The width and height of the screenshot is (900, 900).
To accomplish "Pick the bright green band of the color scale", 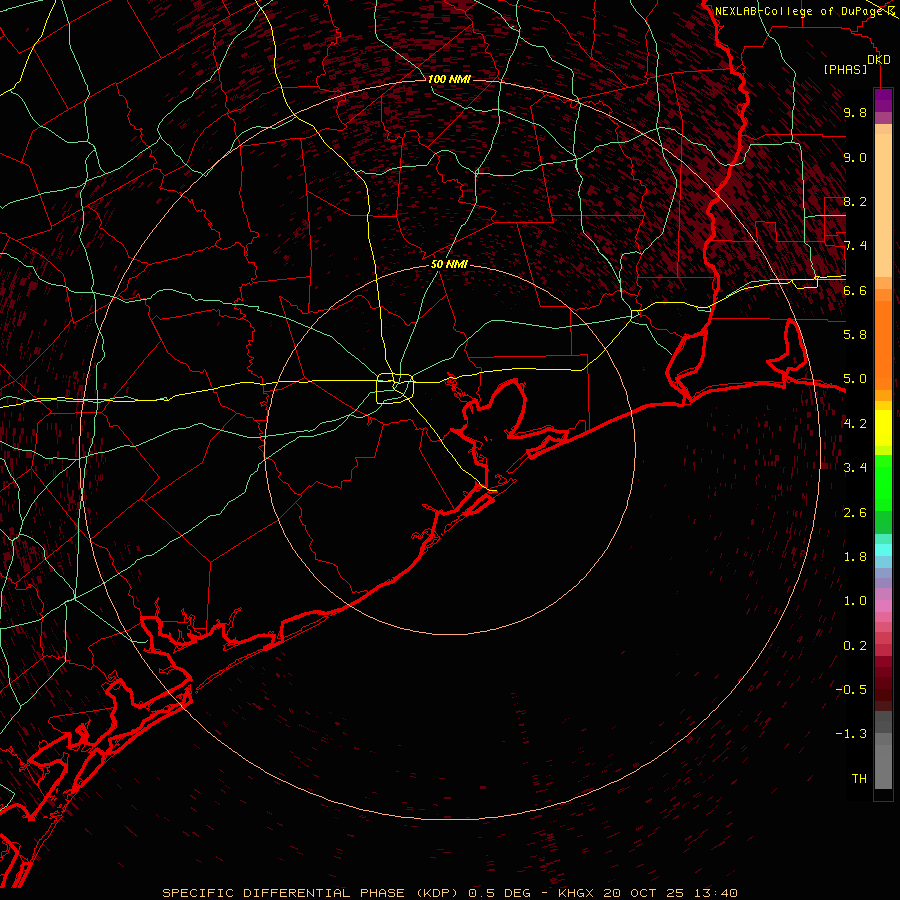I will click(883, 482).
